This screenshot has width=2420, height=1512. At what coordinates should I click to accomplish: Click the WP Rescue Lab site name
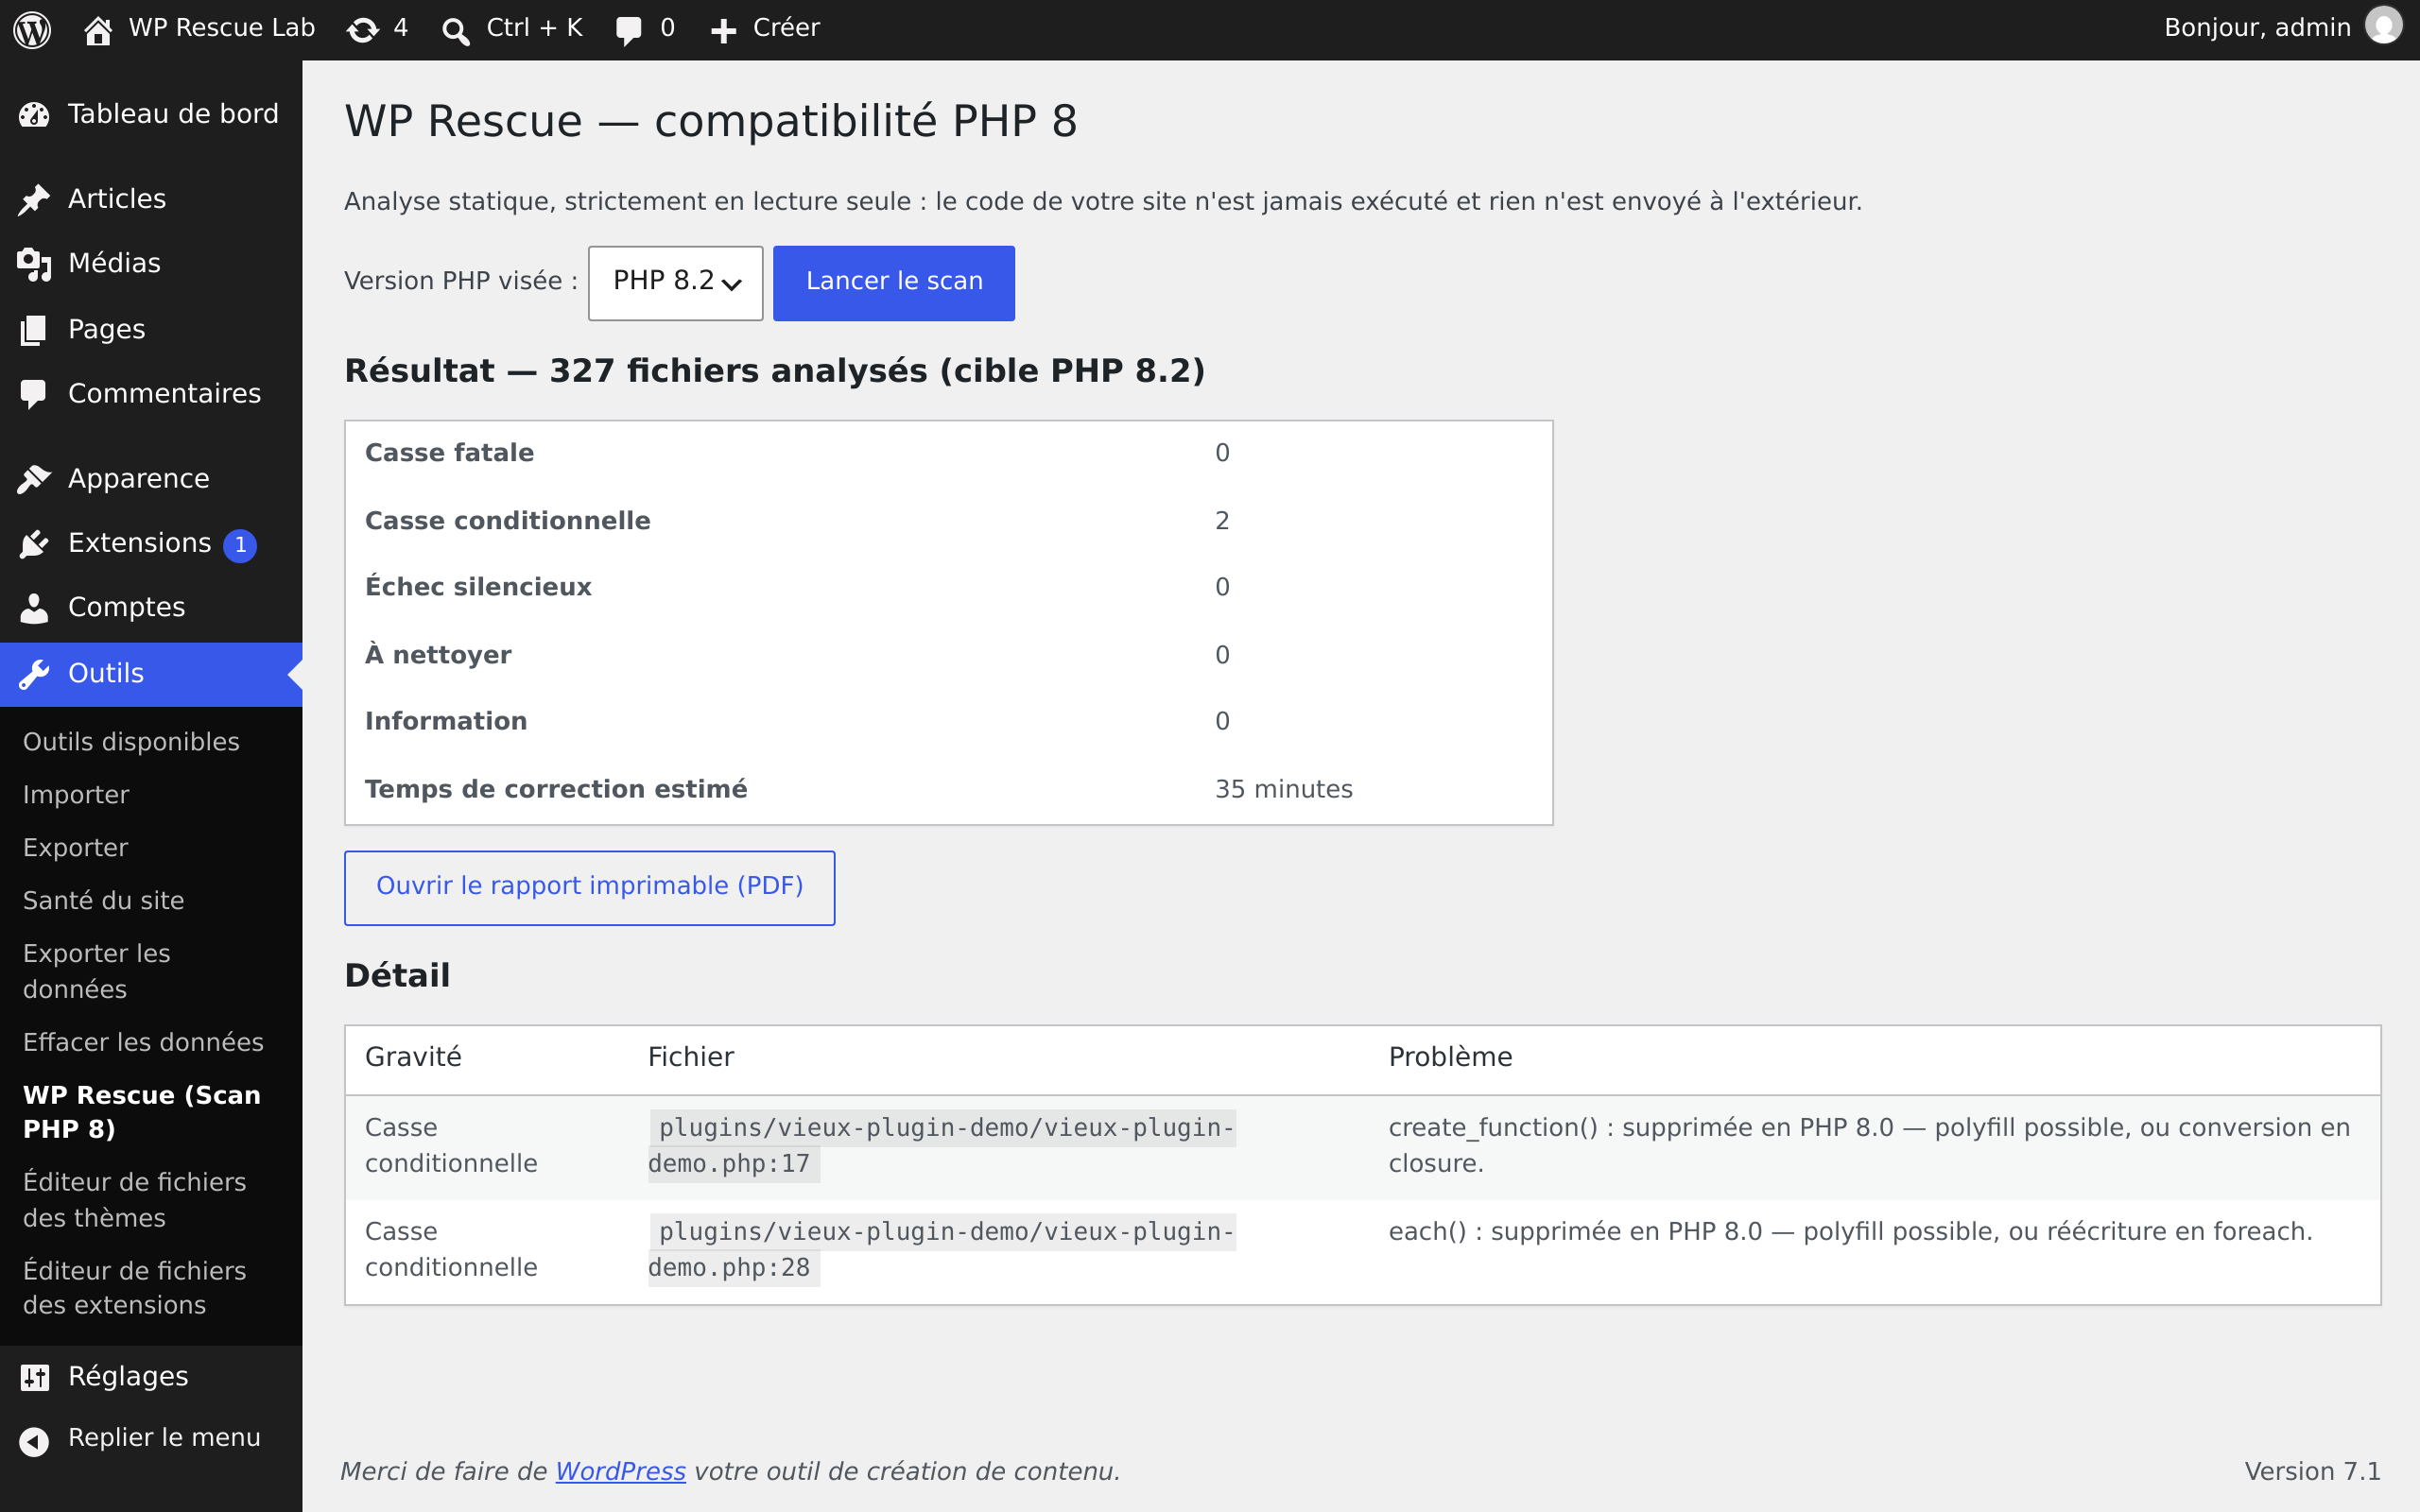tap(222, 28)
